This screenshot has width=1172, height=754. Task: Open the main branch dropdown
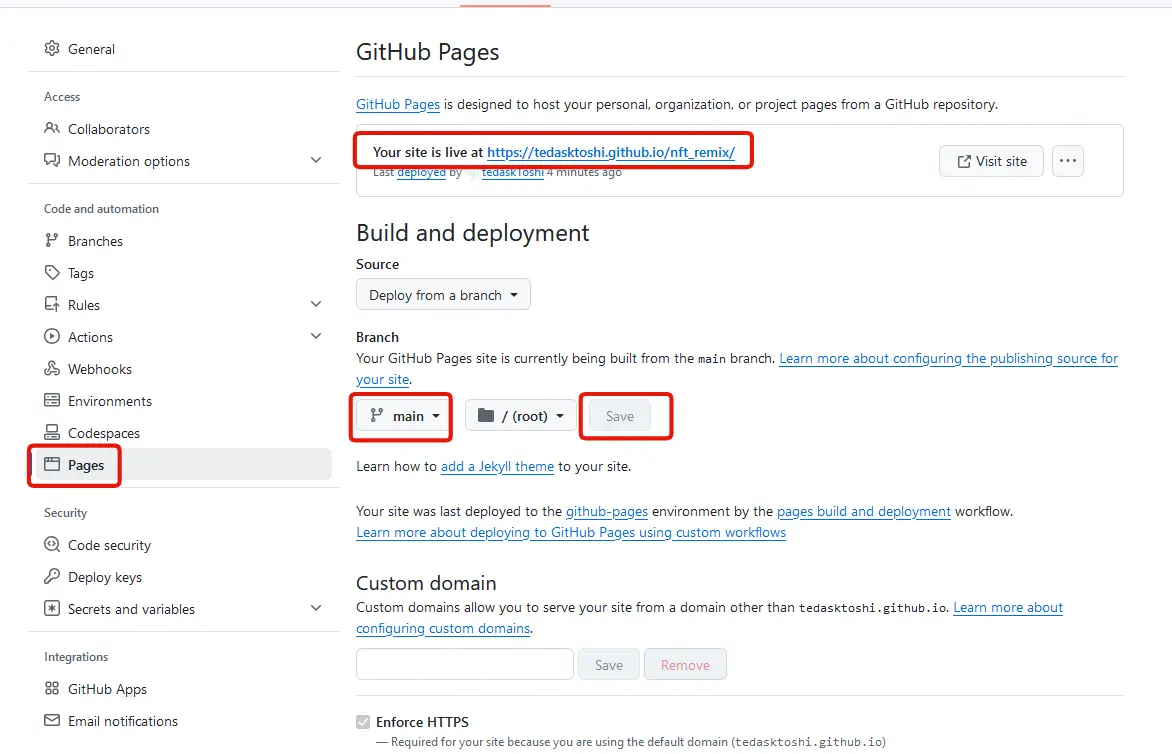(x=403, y=415)
